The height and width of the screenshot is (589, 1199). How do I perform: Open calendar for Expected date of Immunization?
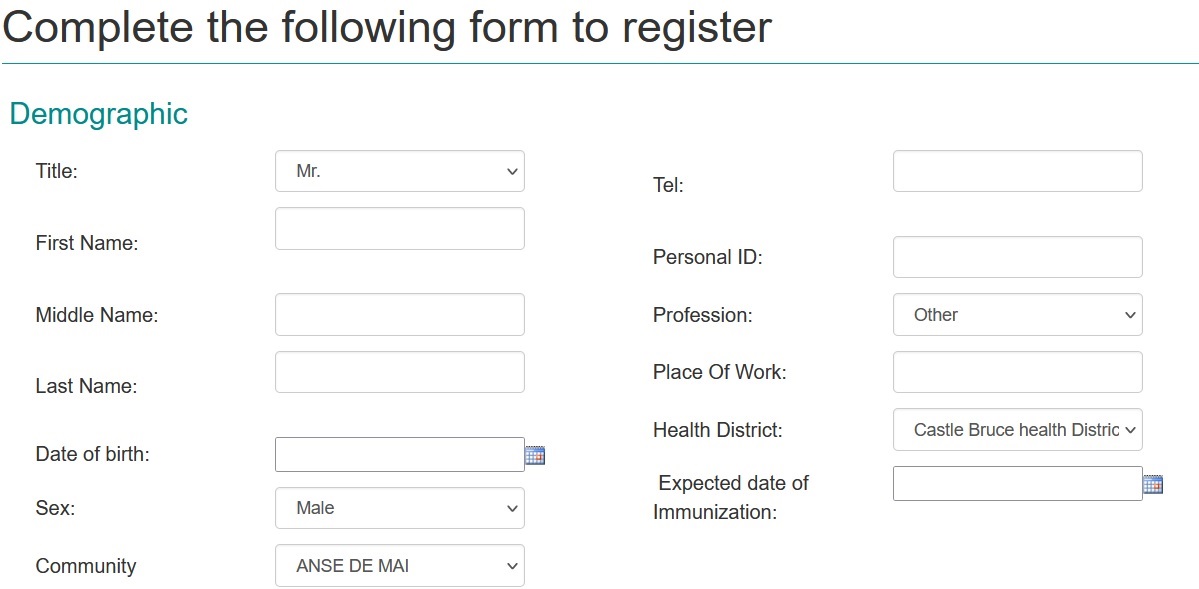coord(1153,485)
